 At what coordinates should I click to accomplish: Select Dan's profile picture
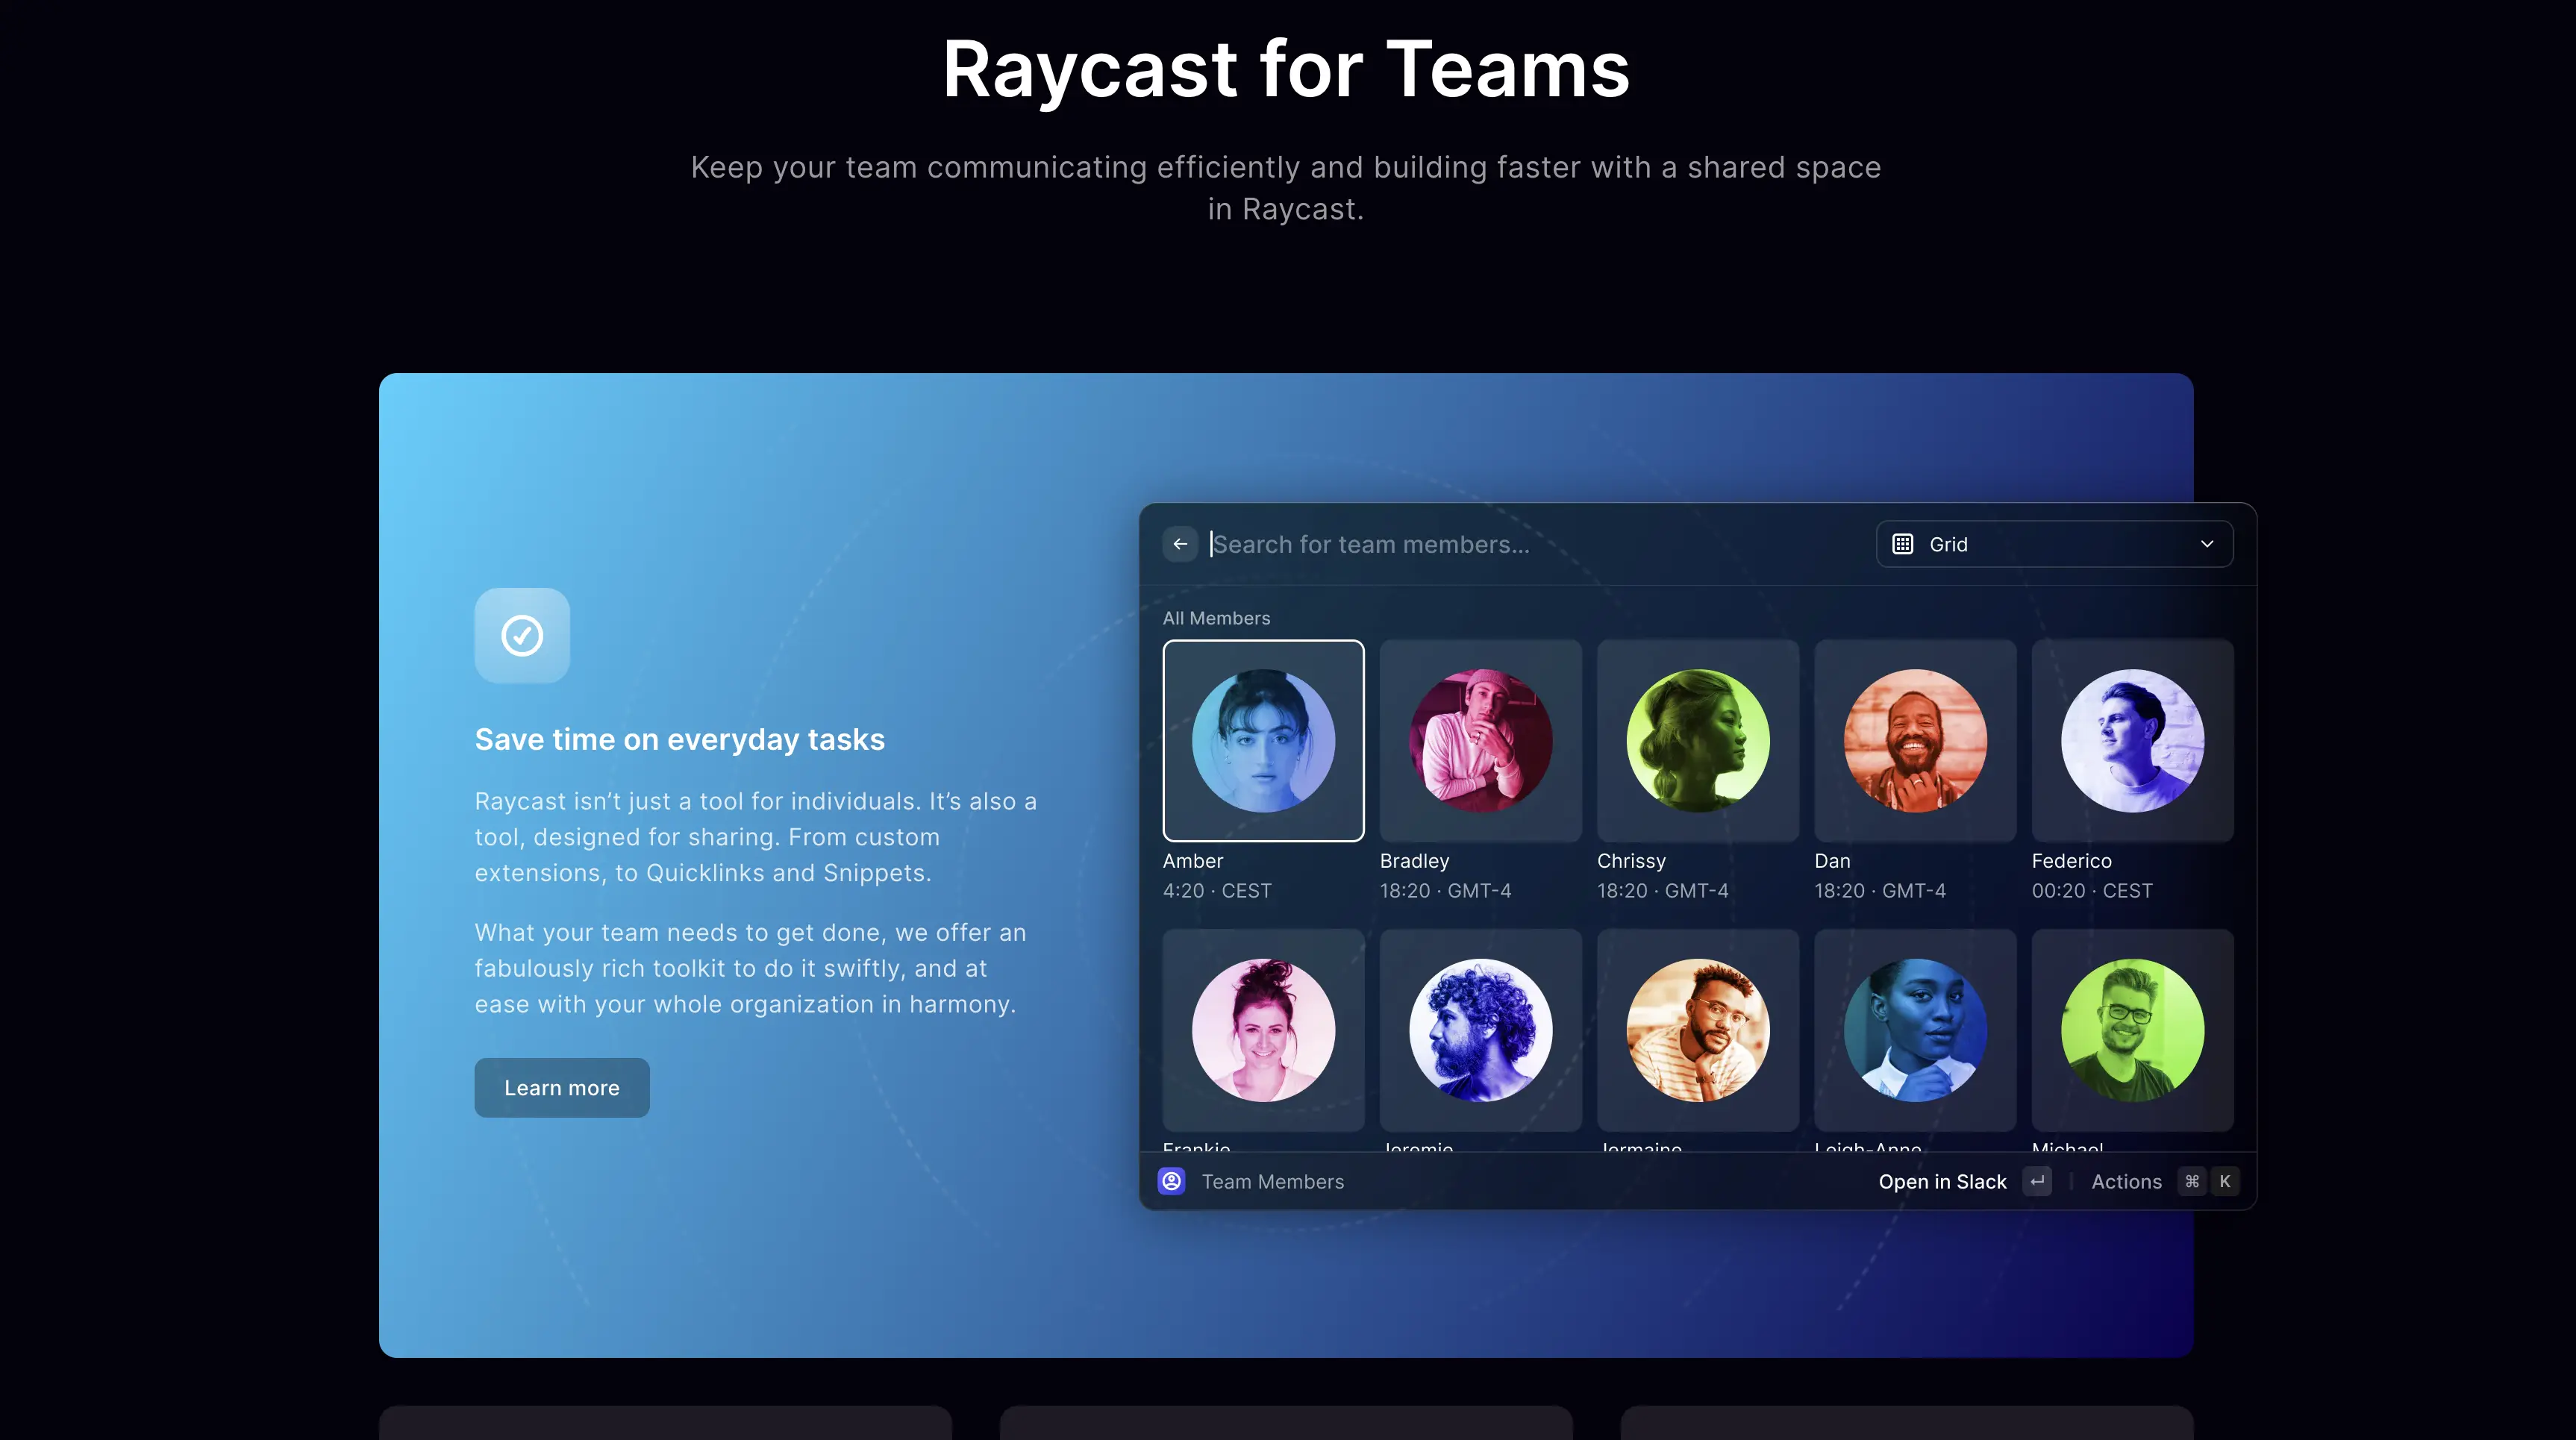(1913, 740)
